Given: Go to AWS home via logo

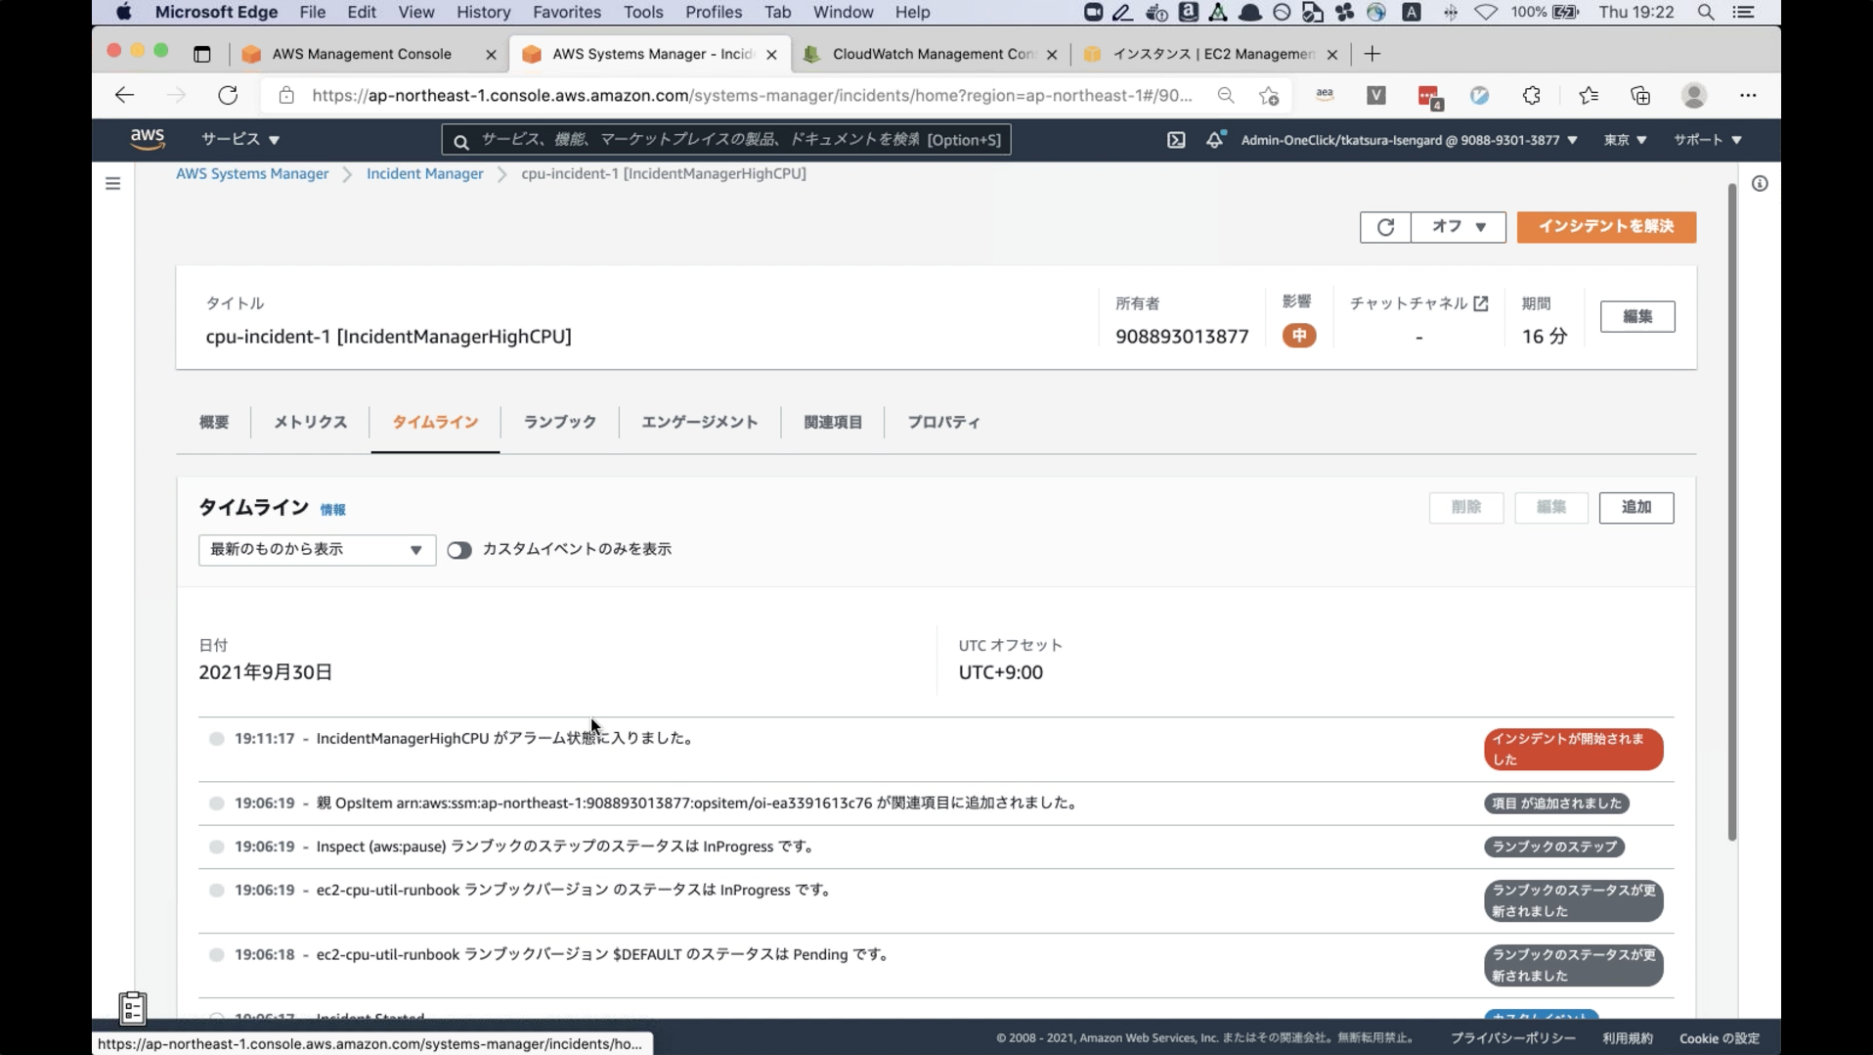Looking at the screenshot, I should (147, 139).
